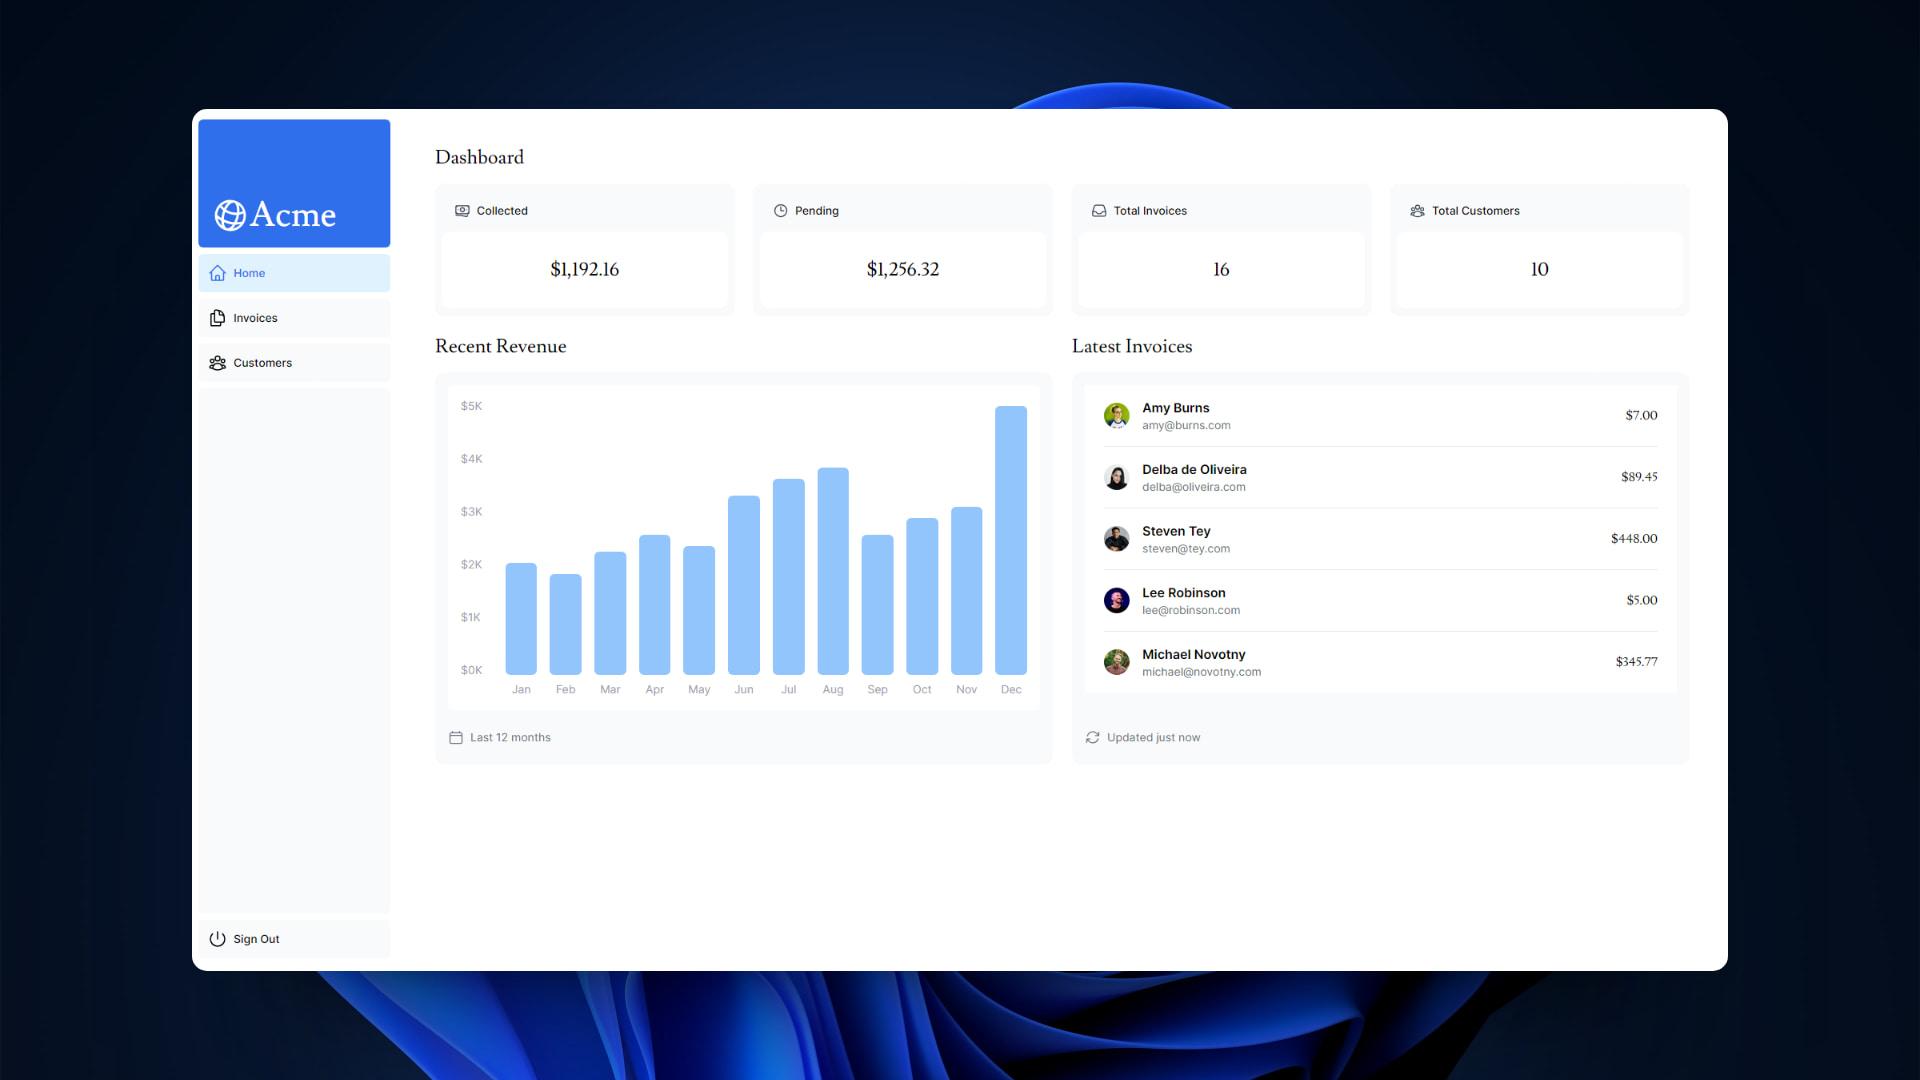This screenshot has height=1080, width=1920.
Task: Click the Sign Out power icon
Action: coord(217,938)
